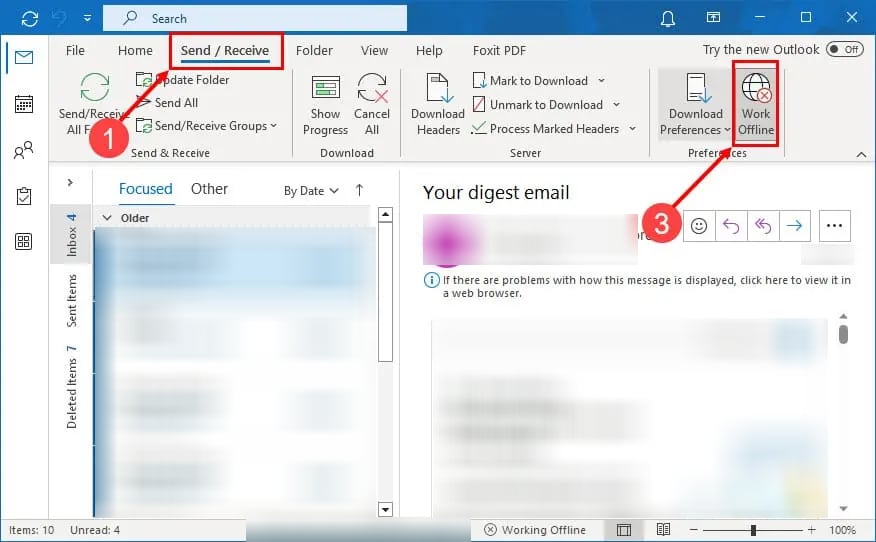Click message list scroll down arrow

(x=385, y=510)
